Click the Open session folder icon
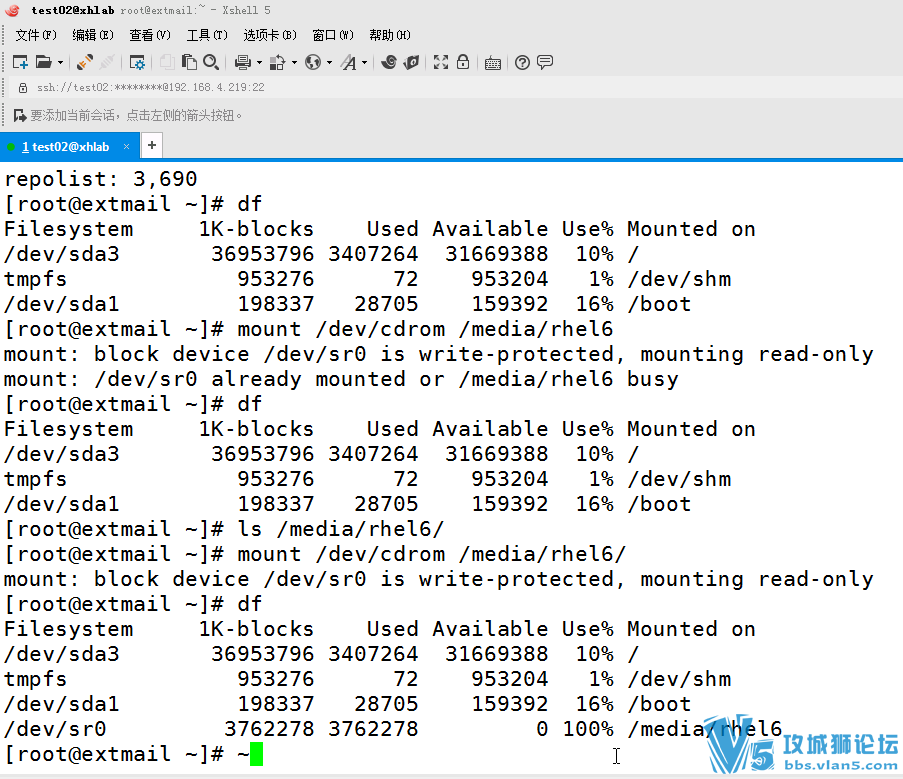 point(43,62)
